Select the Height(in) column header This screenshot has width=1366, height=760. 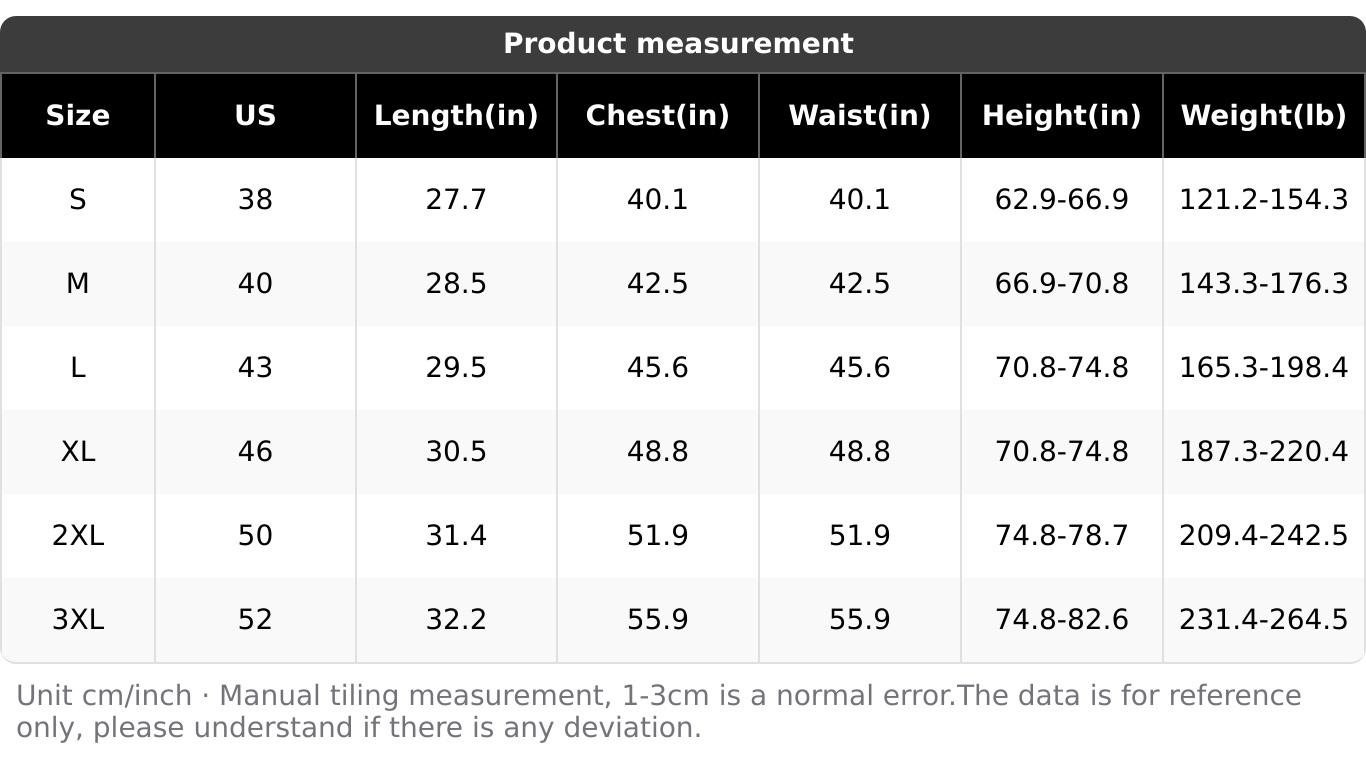click(x=1061, y=116)
